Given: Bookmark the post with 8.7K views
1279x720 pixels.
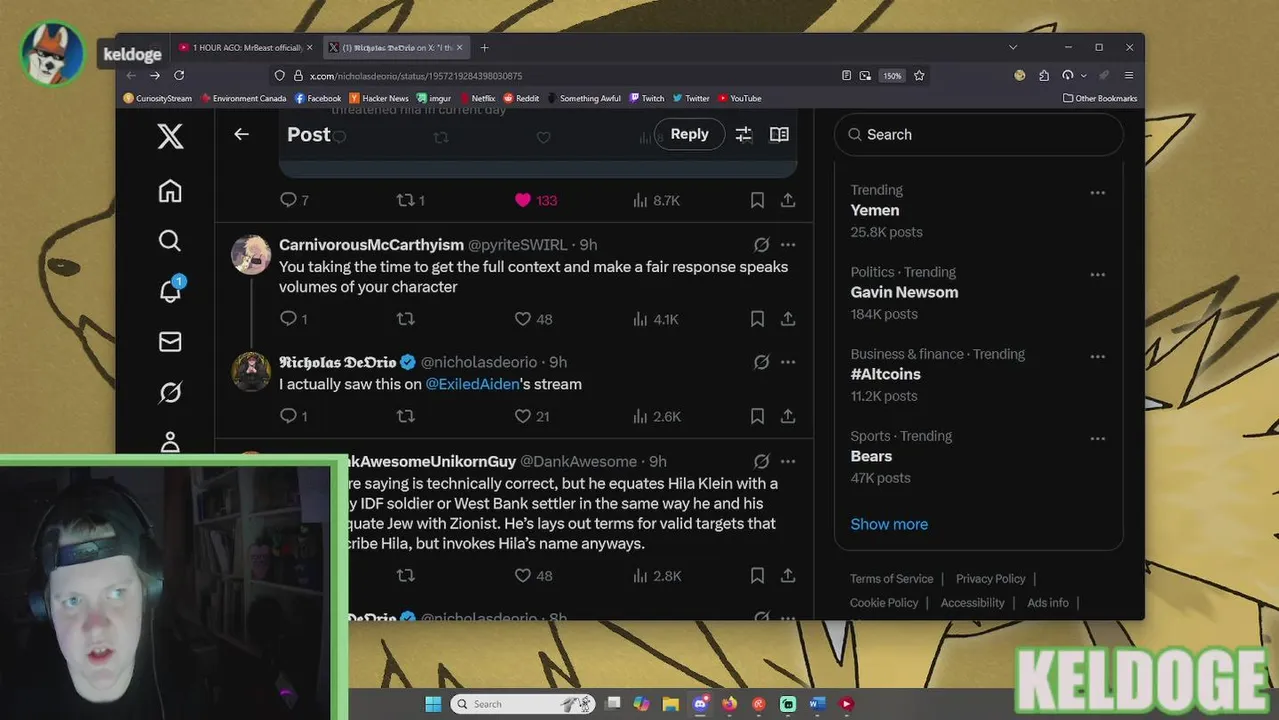Looking at the screenshot, I should [x=757, y=200].
